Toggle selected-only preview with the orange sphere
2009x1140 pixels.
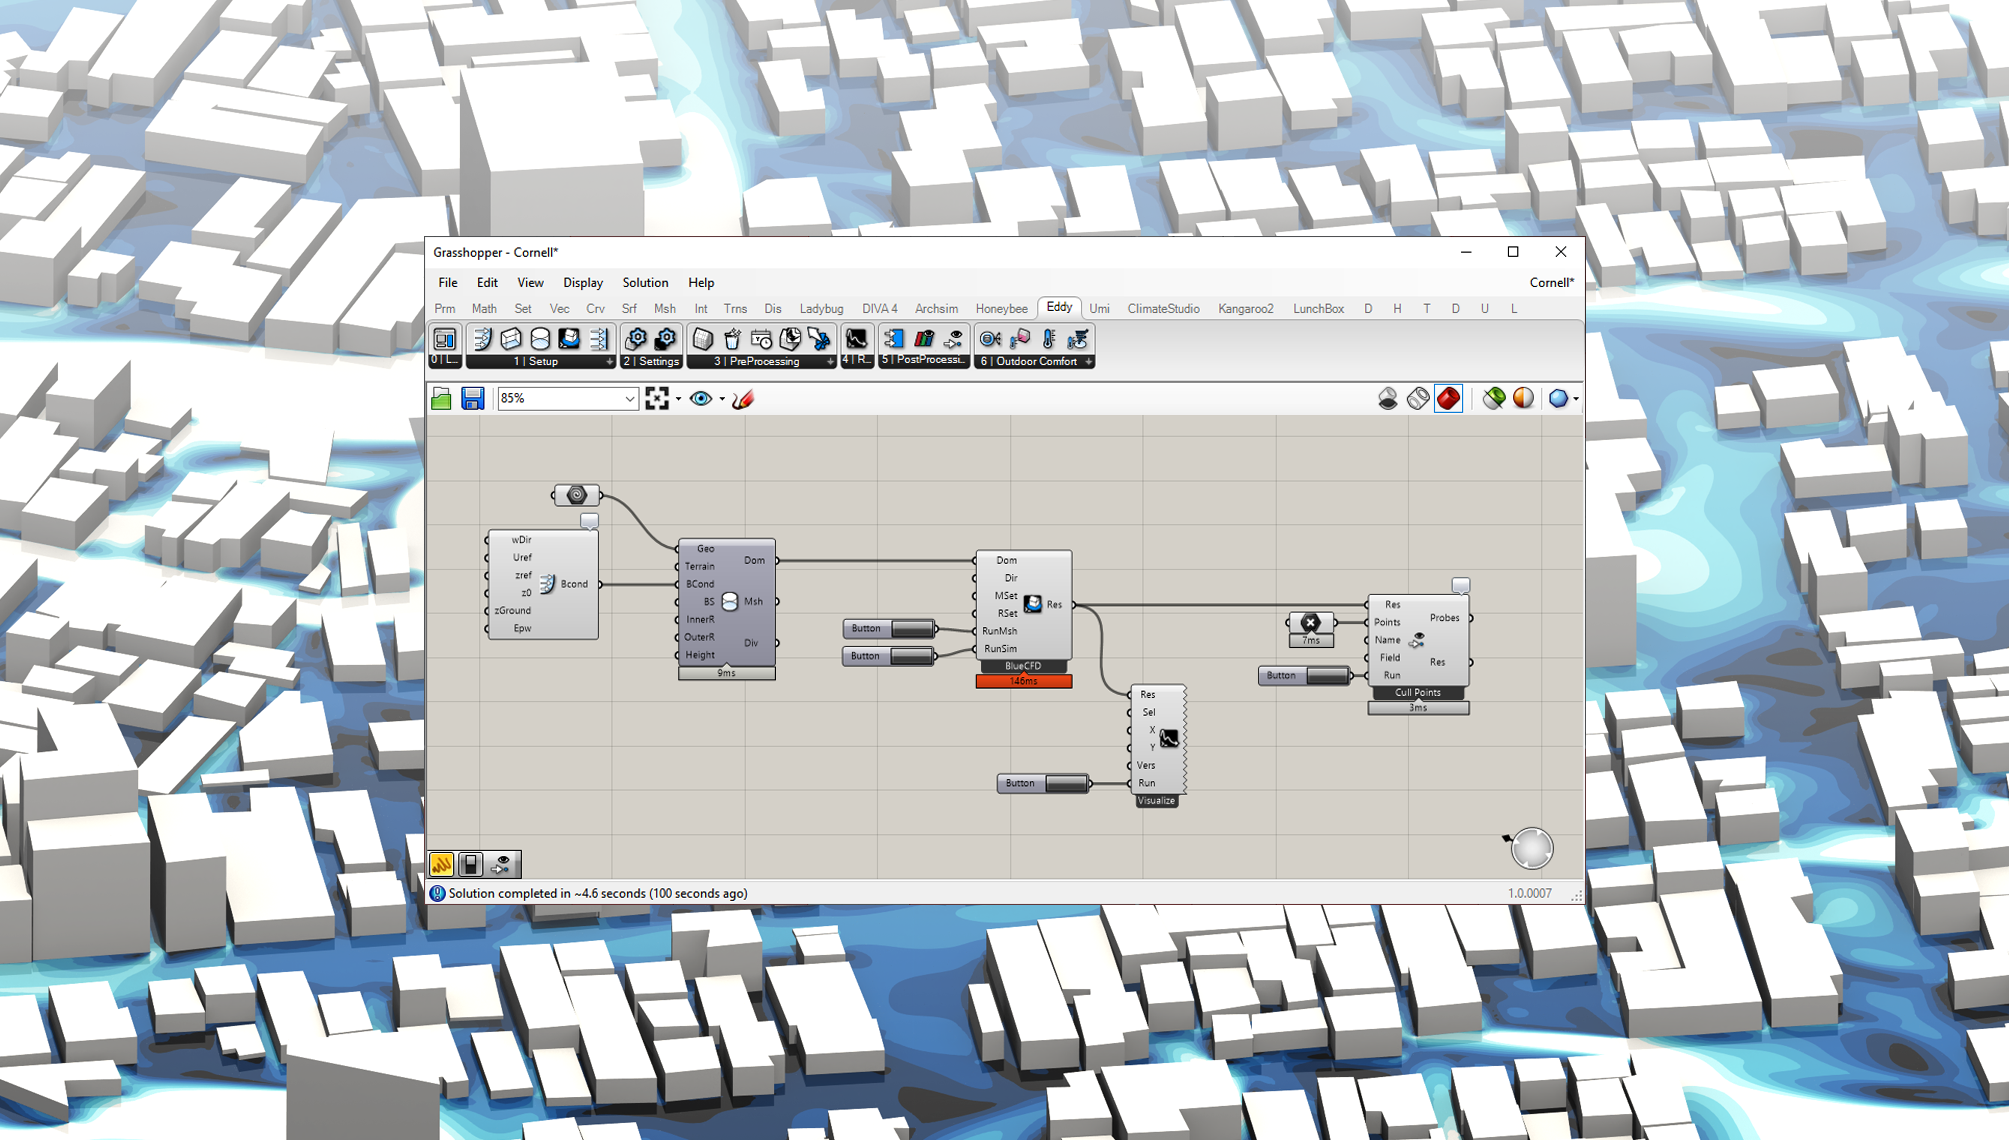1523,398
